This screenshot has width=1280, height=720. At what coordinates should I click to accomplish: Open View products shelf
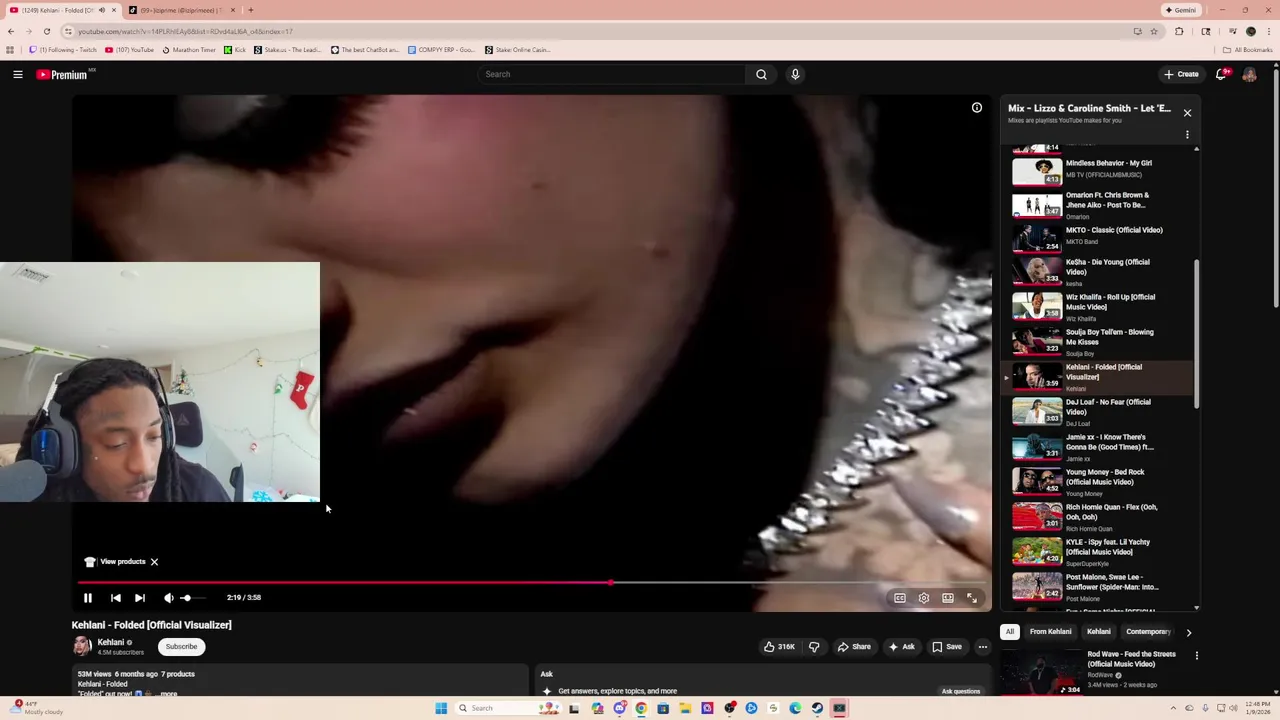(116, 562)
